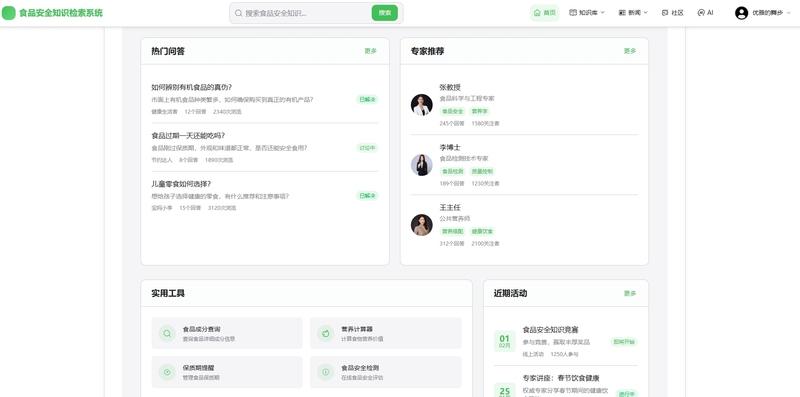Screen dimensions: 800x397
Task: Open the 营养计算器 tool title
Action: (x=357, y=329)
